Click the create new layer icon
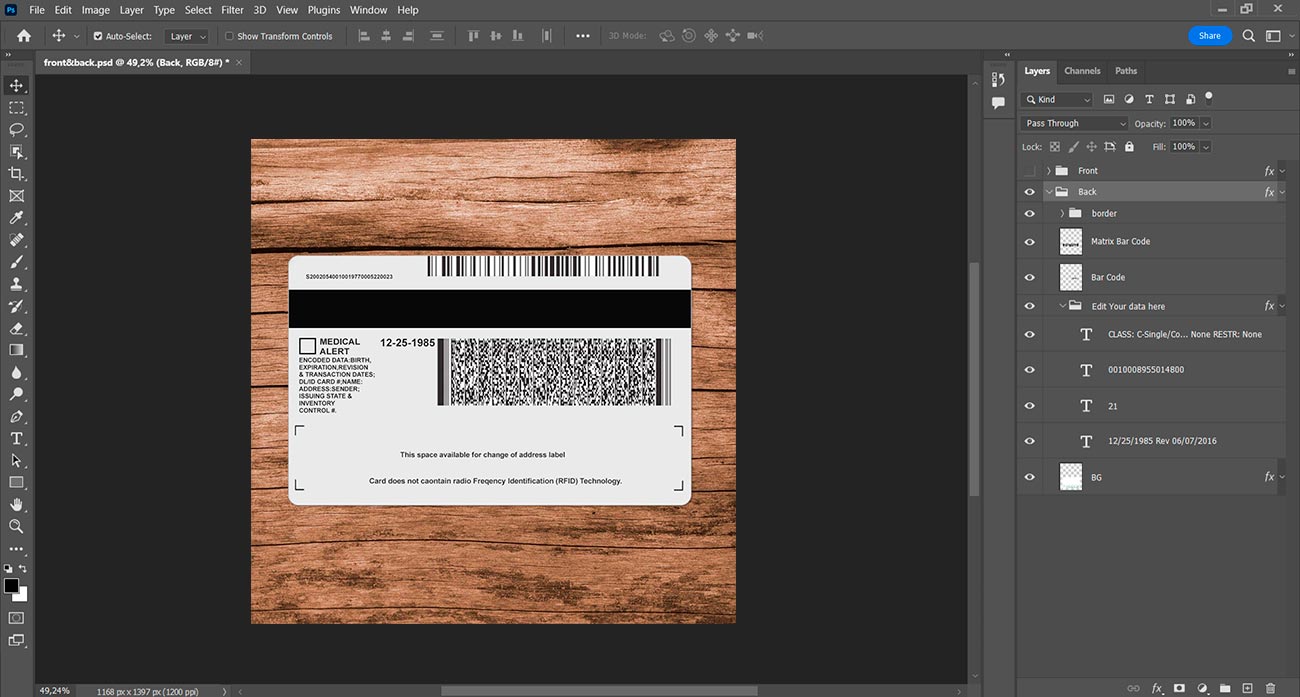The image size is (1300, 697). [1247, 688]
